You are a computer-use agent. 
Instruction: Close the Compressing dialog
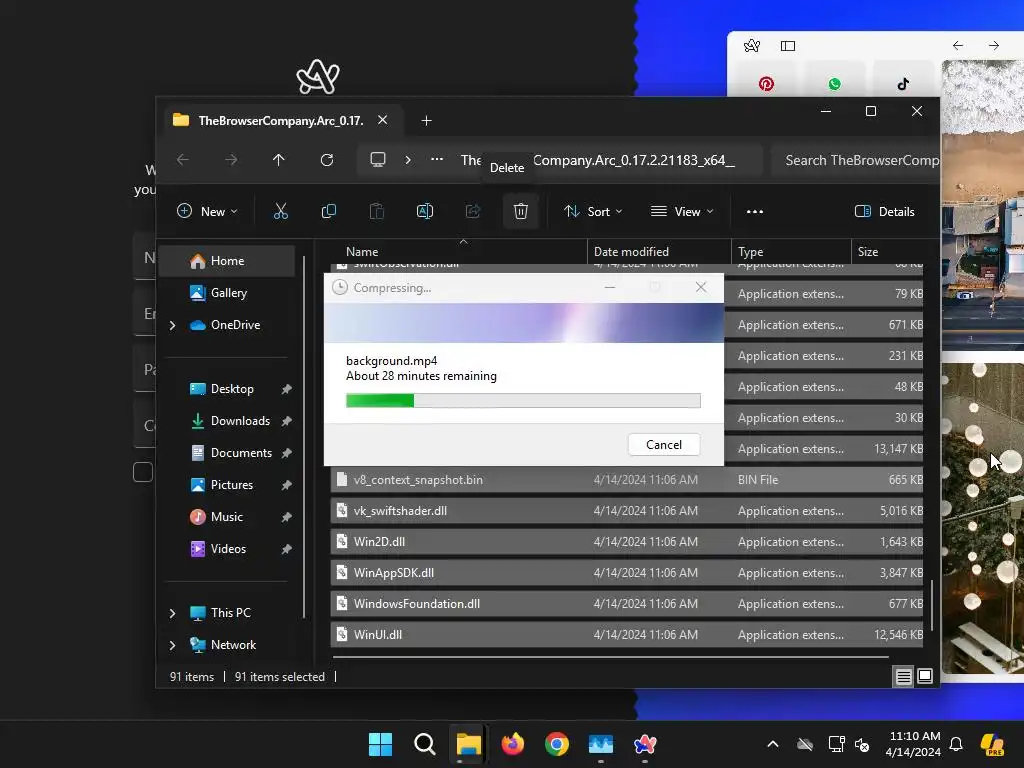pos(701,287)
